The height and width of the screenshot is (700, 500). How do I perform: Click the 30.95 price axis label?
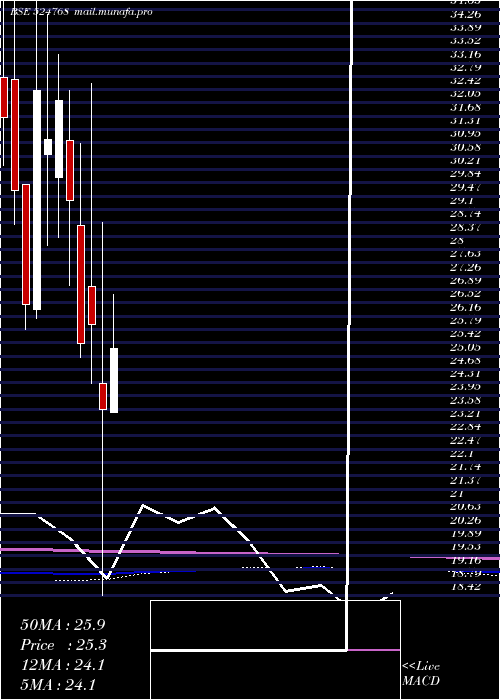[x=466, y=133]
